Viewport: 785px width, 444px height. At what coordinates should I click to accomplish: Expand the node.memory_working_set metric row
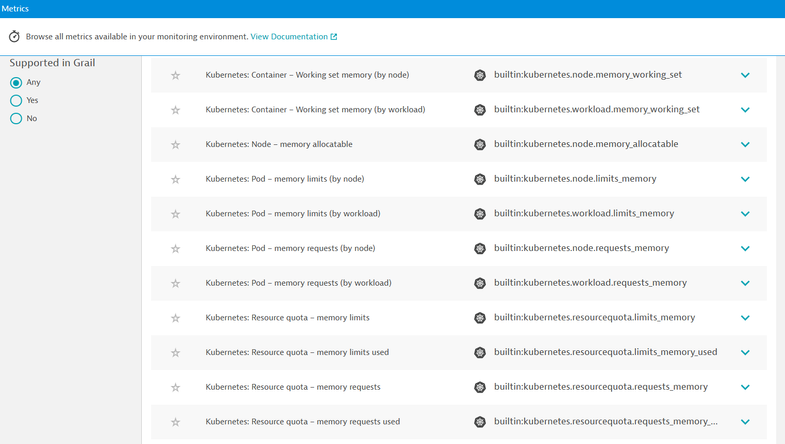coord(745,75)
